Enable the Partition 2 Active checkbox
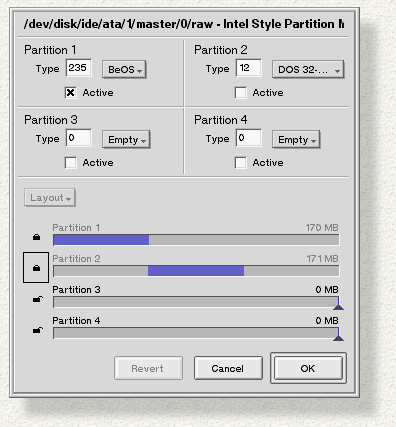396x427 pixels. pos(241,93)
